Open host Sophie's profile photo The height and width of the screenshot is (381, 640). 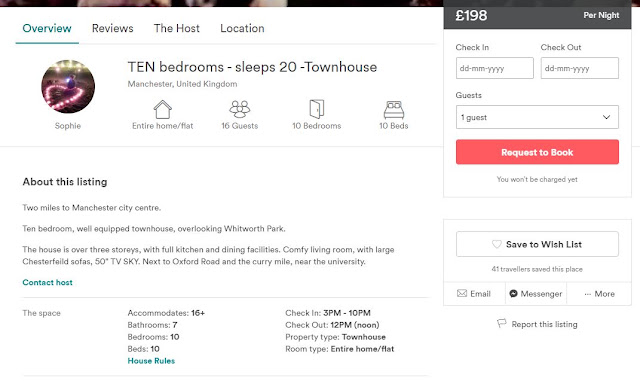pyautogui.click(x=68, y=87)
